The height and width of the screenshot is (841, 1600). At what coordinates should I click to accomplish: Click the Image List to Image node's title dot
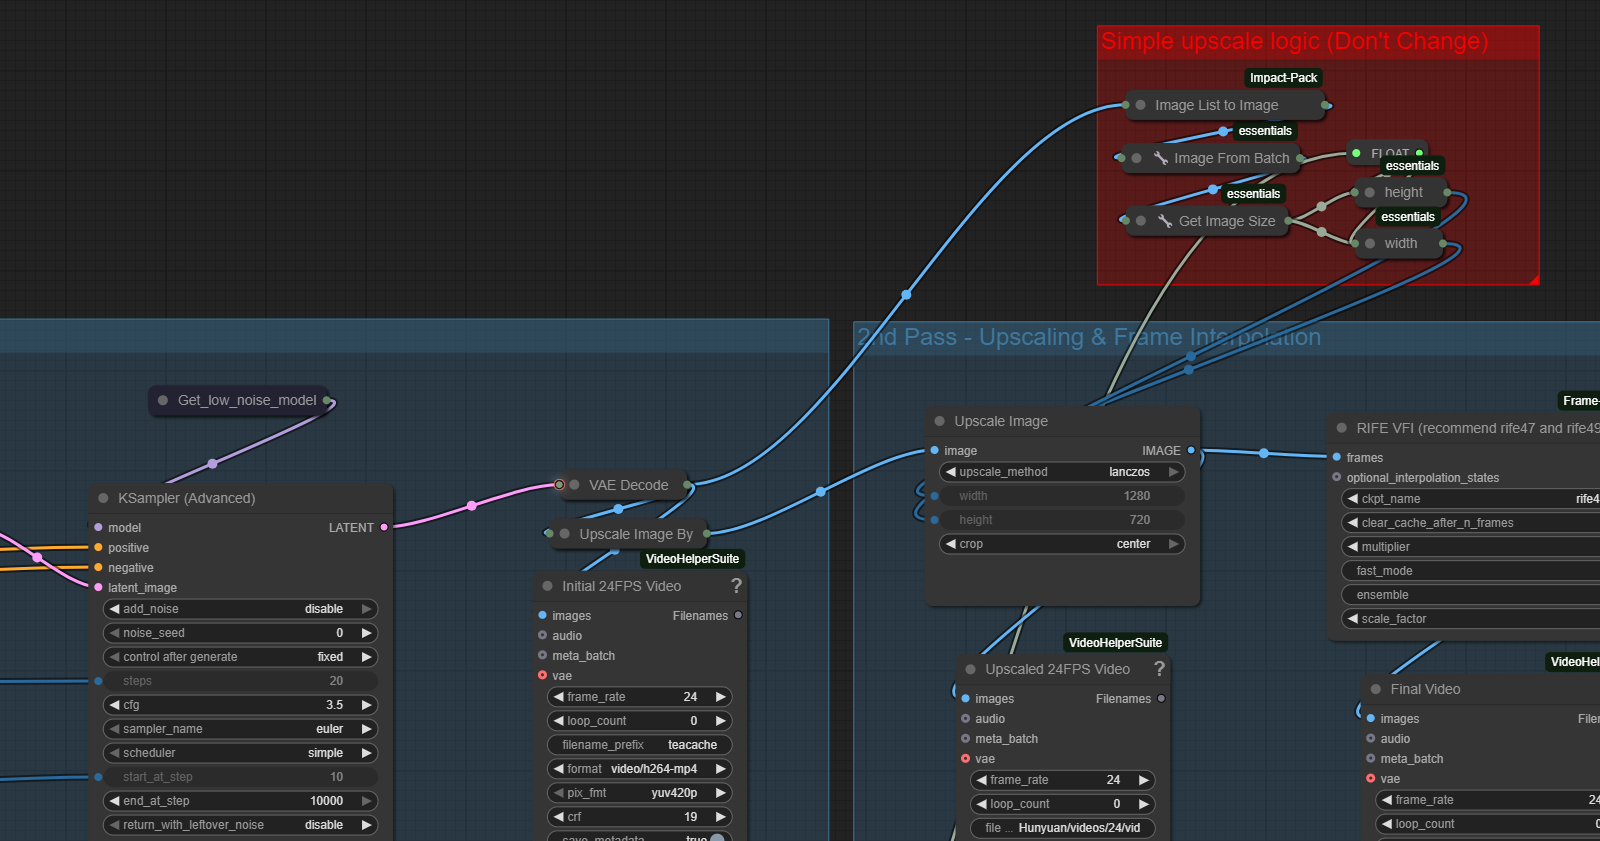point(1140,105)
